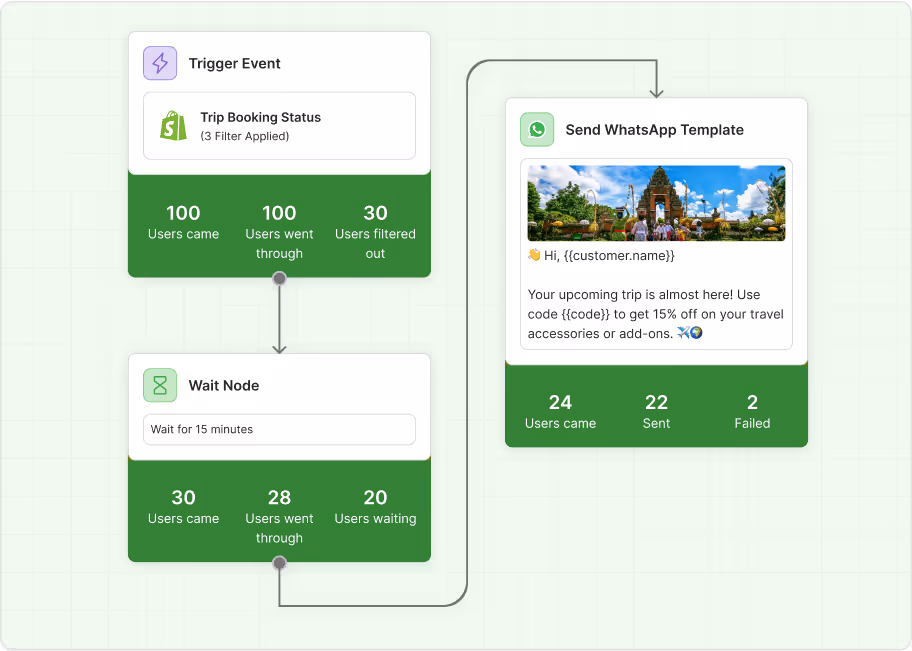Click the globe emoji in the message
Screen dimensions: 912x651
[x=696, y=333]
